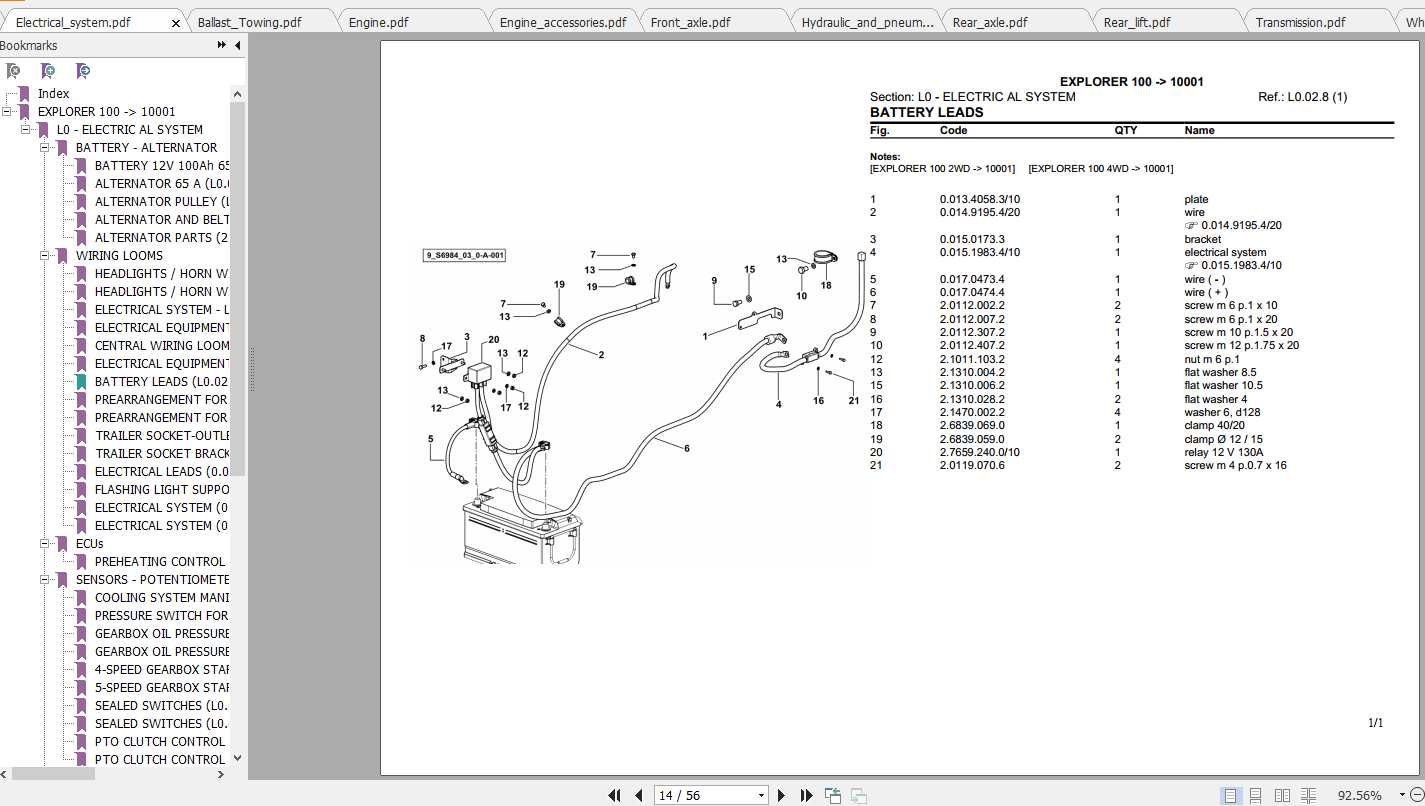Click the next view icon
The height and width of the screenshot is (806, 1425).
(x=858, y=796)
